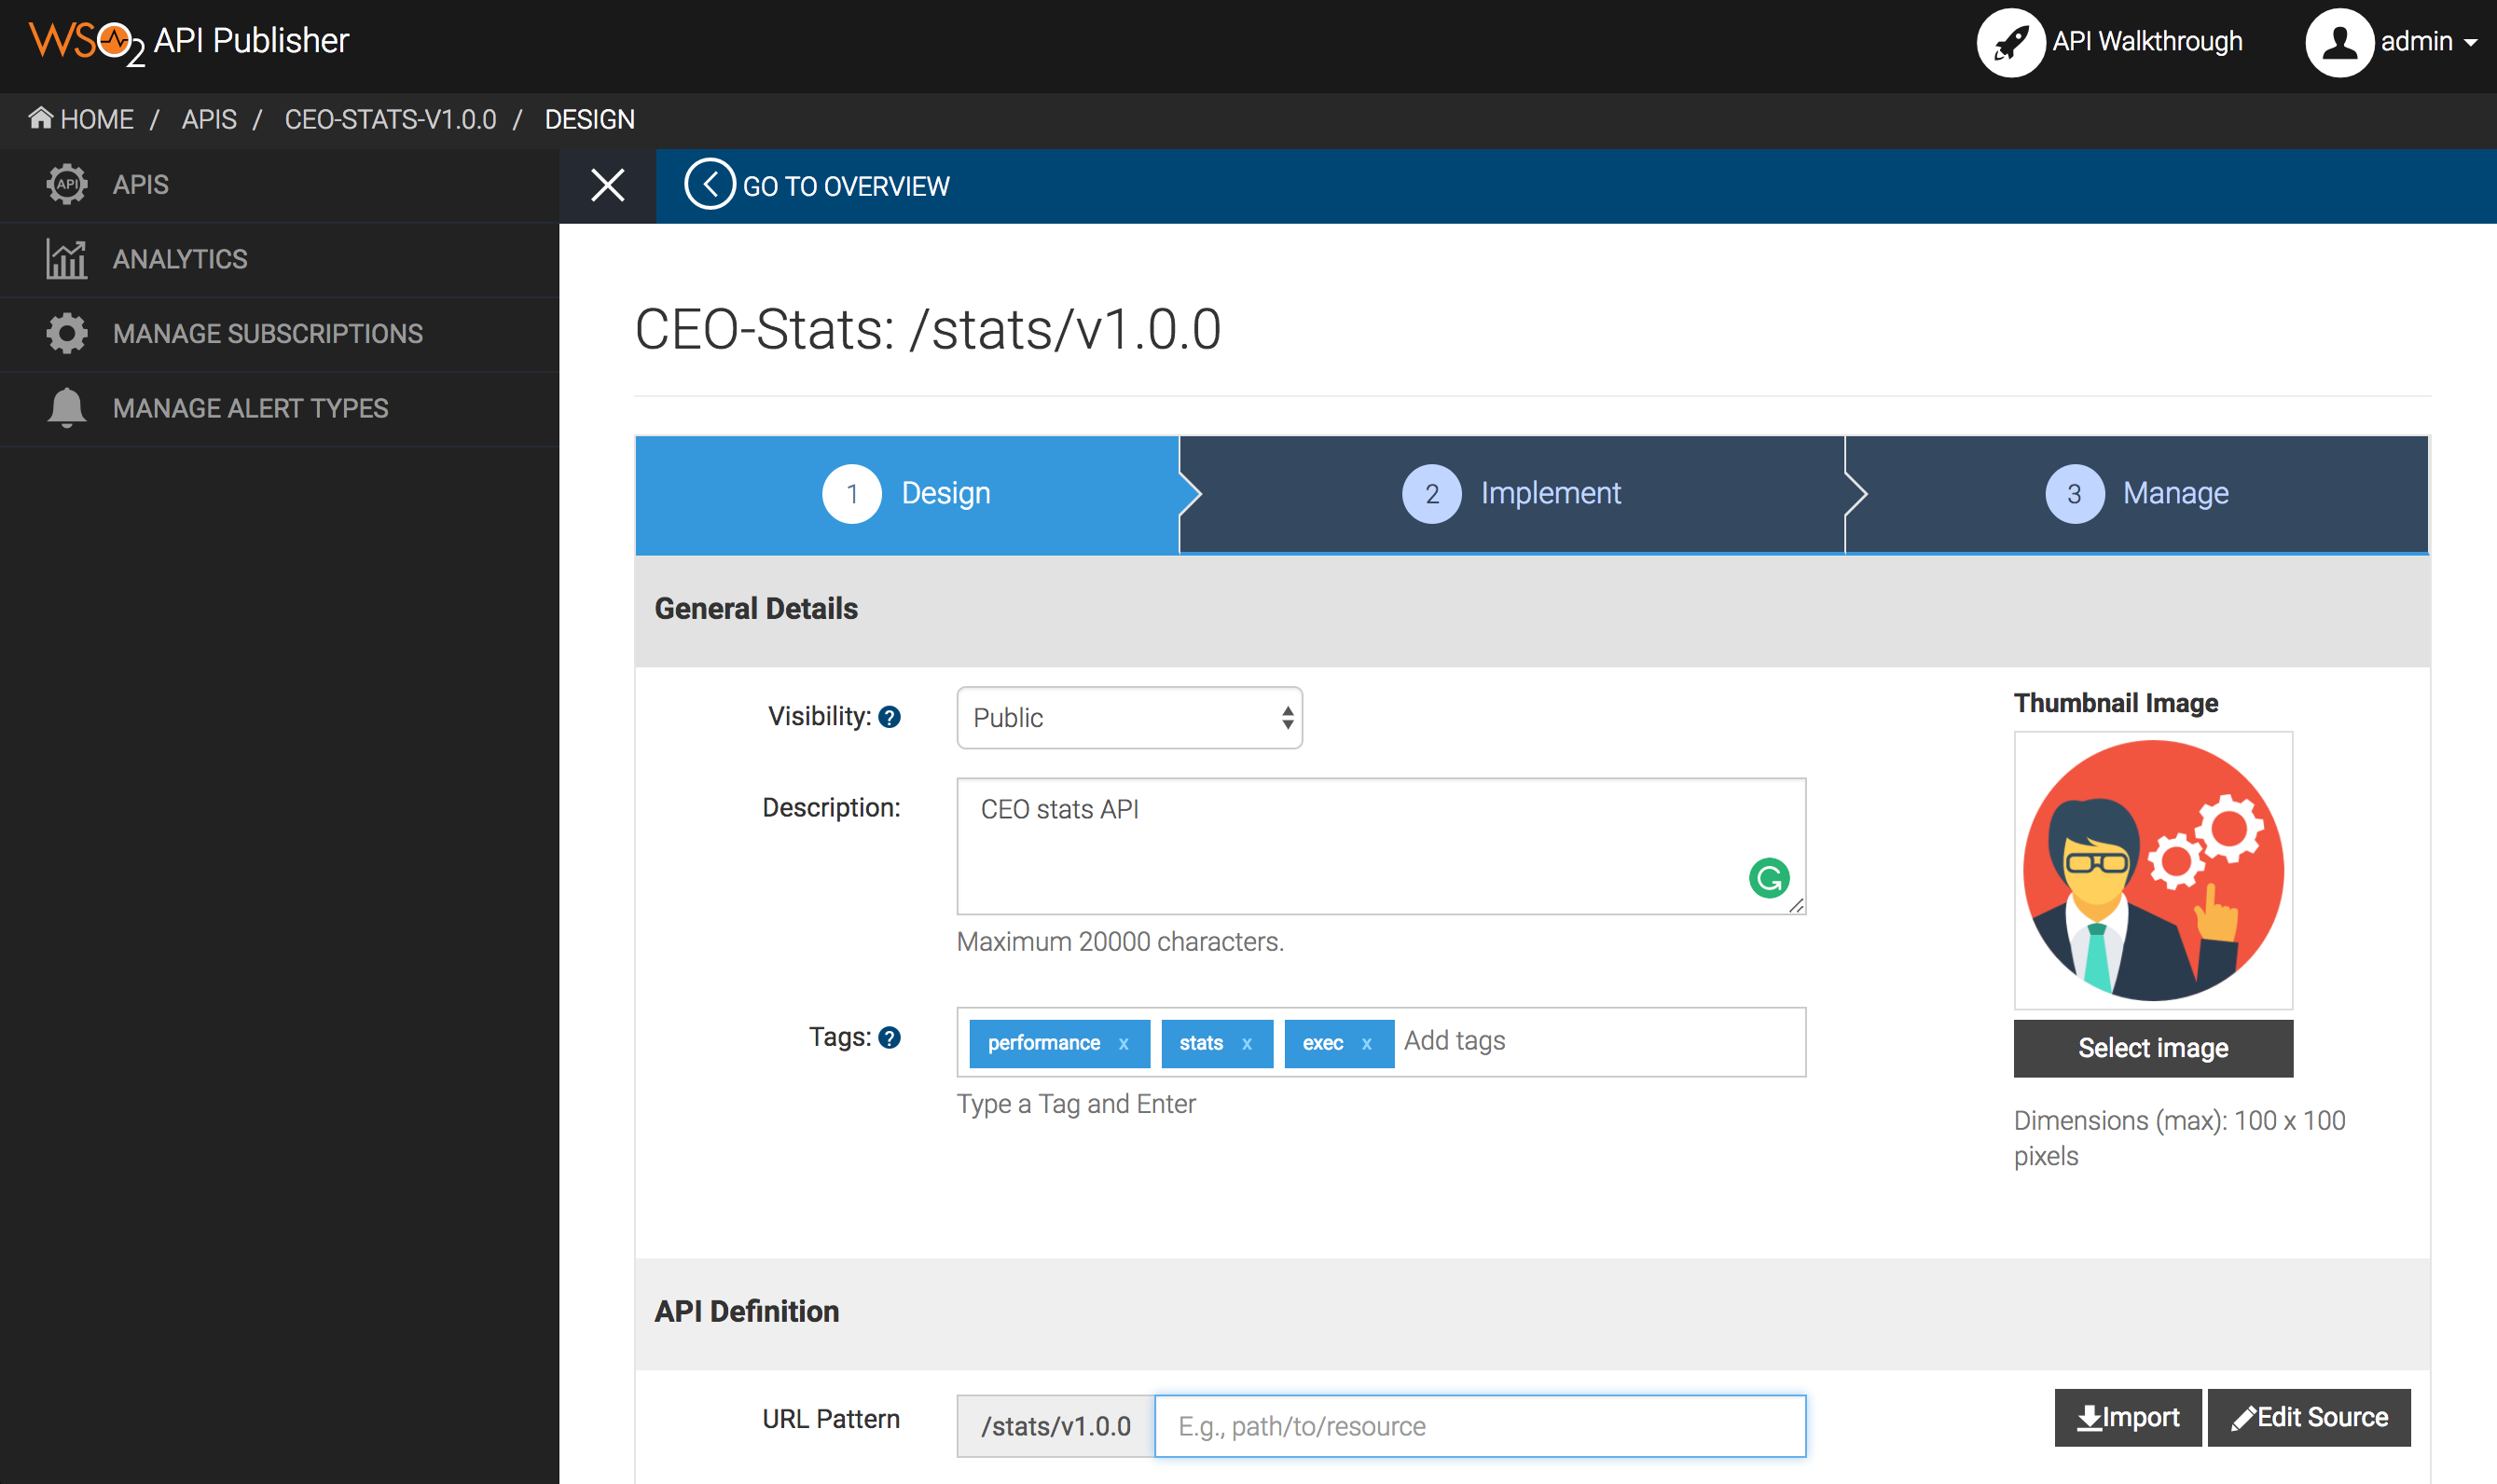The width and height of the screenshot is (2497, 1484).
Task: Click the admin user avatar
Action: click(2341, 42)
